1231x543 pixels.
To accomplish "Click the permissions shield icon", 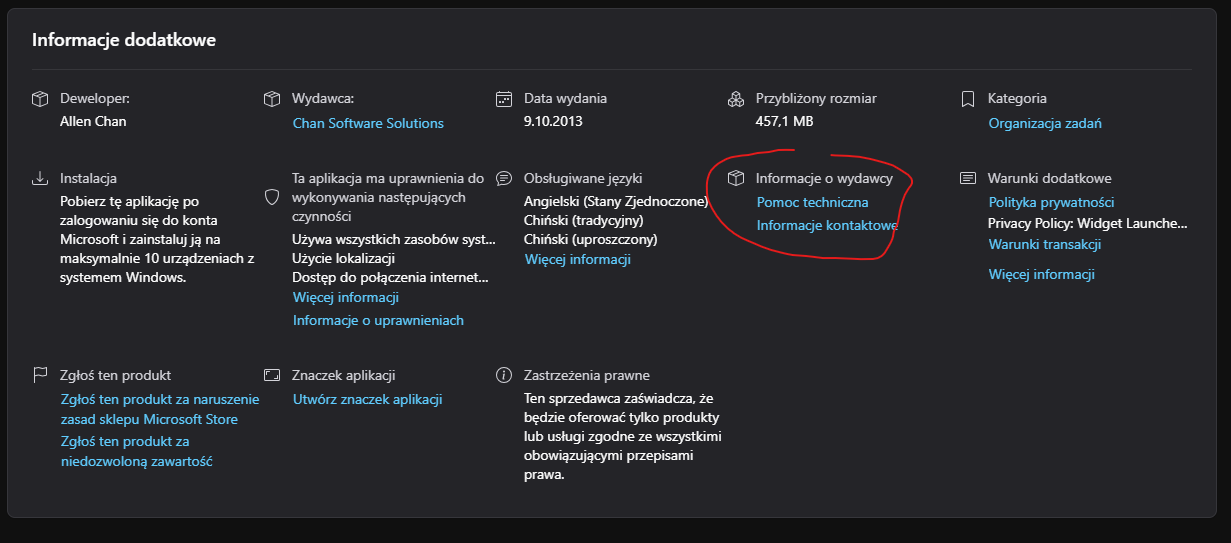I will point(271,197).
